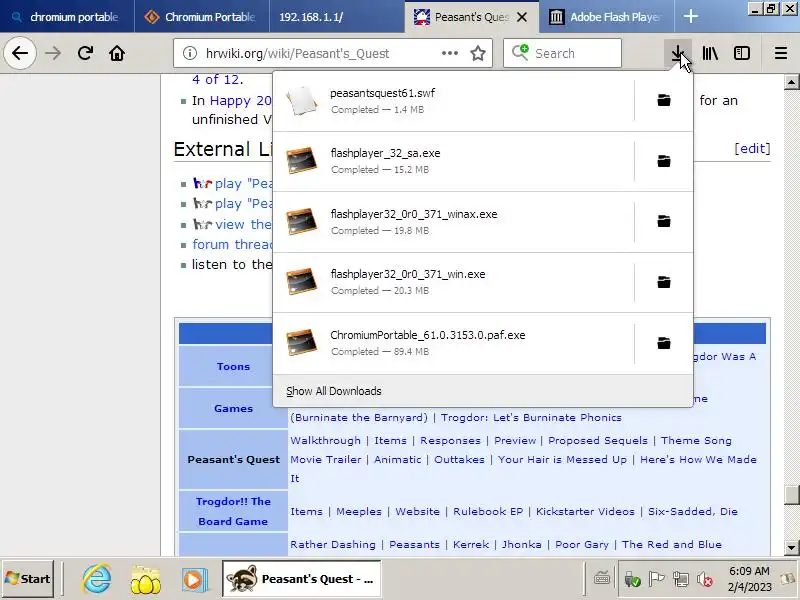This screenshot has height=600, width=800.
Task: Open containing folder for flashplayer32_0r0_371_winax.exe
Action: 664,221
